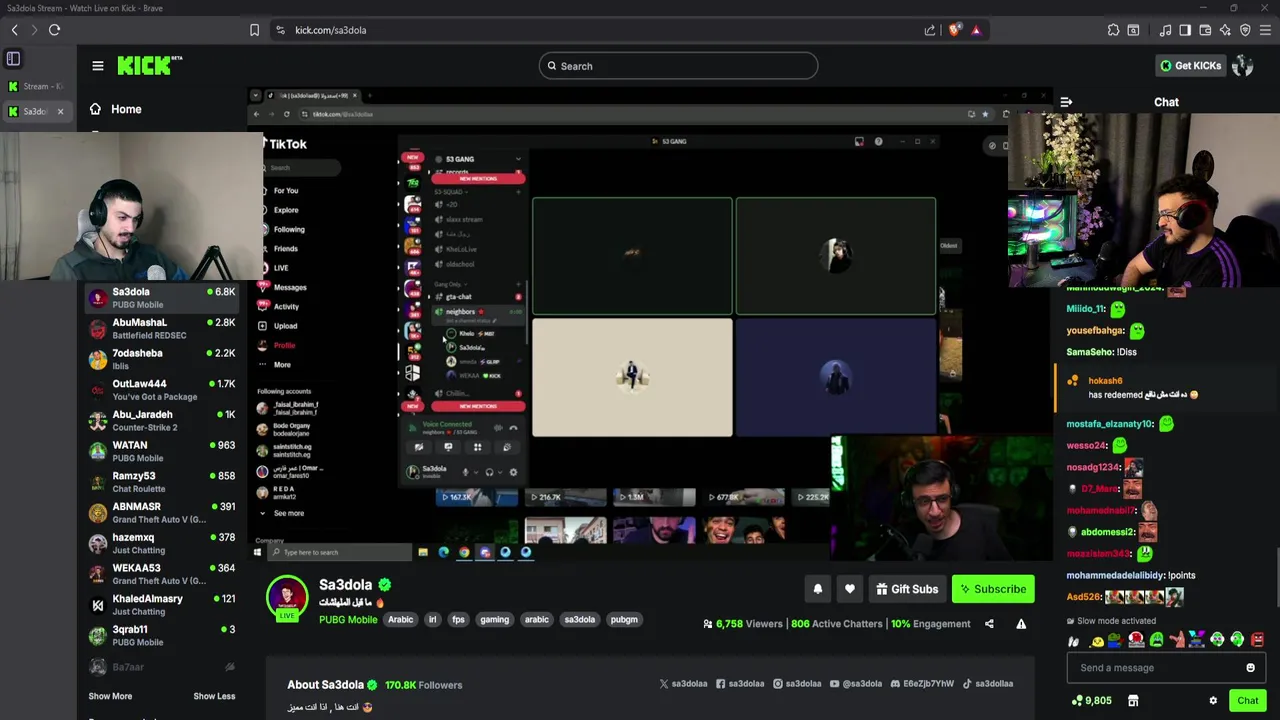The height and width of the screenshot is (720, 1280).
Task: Open Ramzy53 channel in sidebar
Action: pyautogui.click(x=162, y=482)
